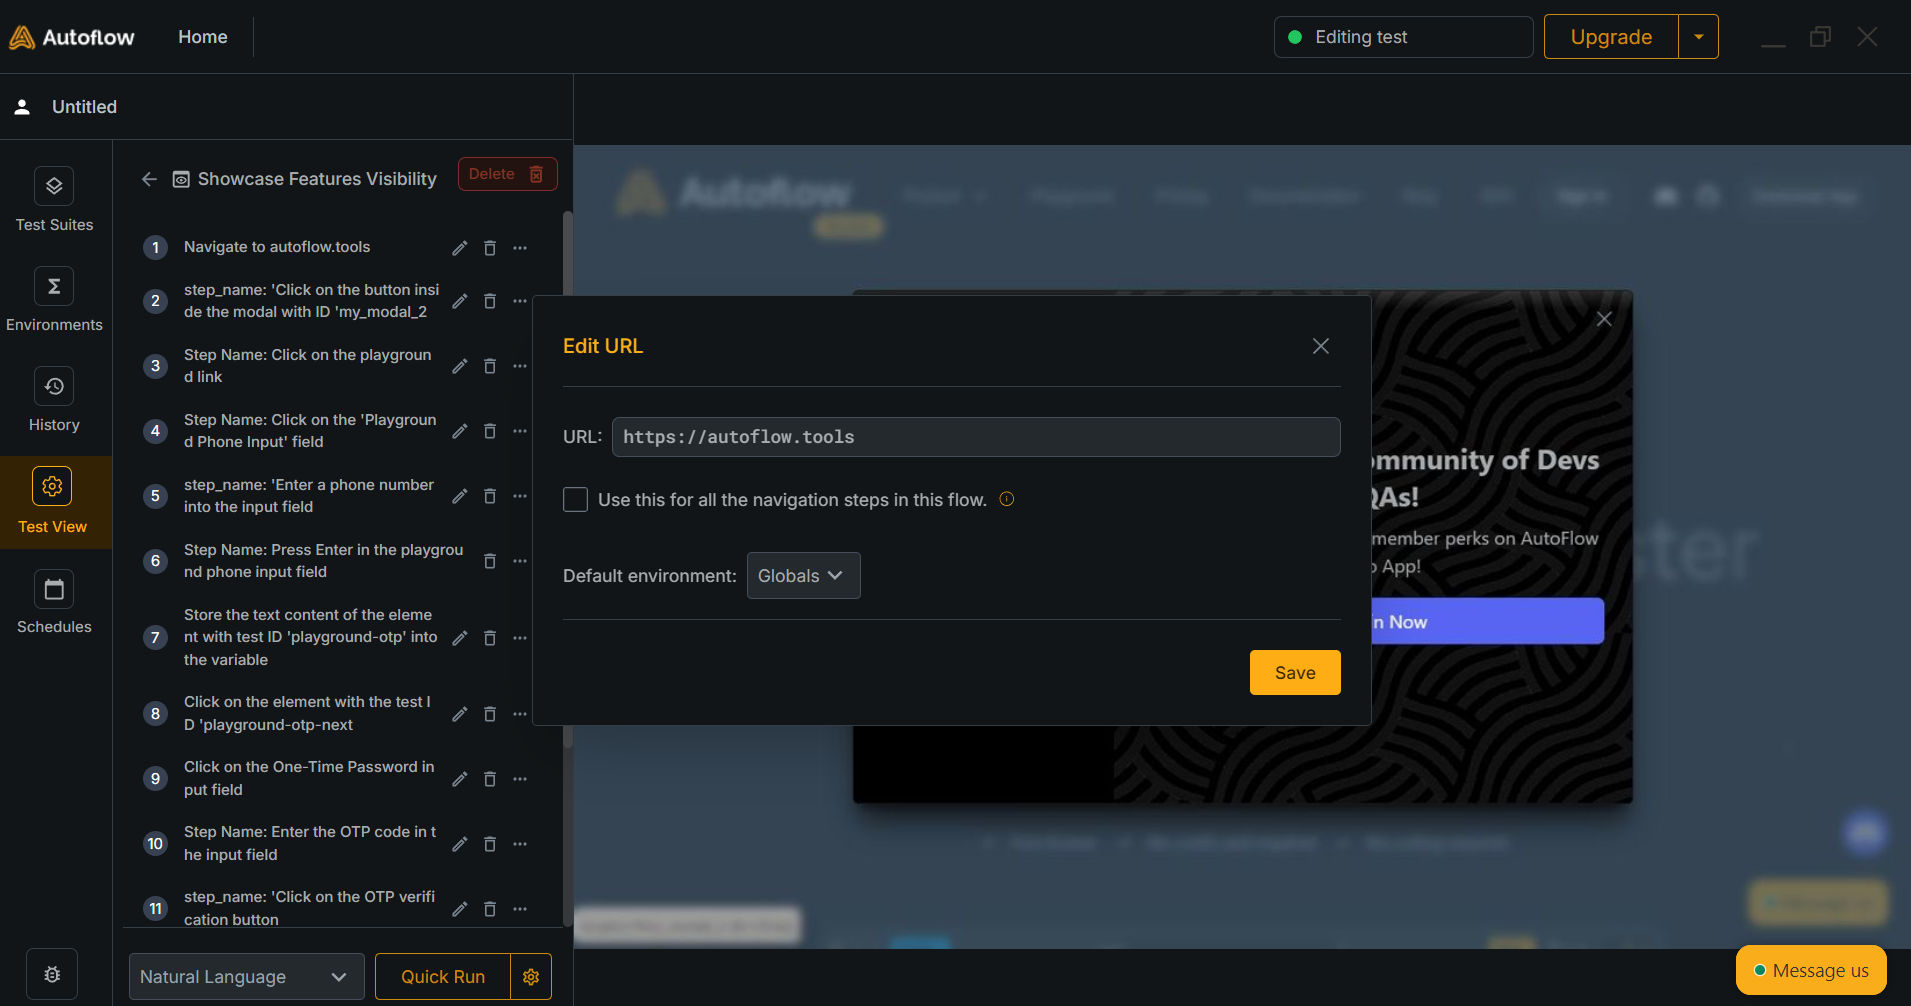
Task: Edit step 5 phone number pencil icon
Action: (460, 496)
